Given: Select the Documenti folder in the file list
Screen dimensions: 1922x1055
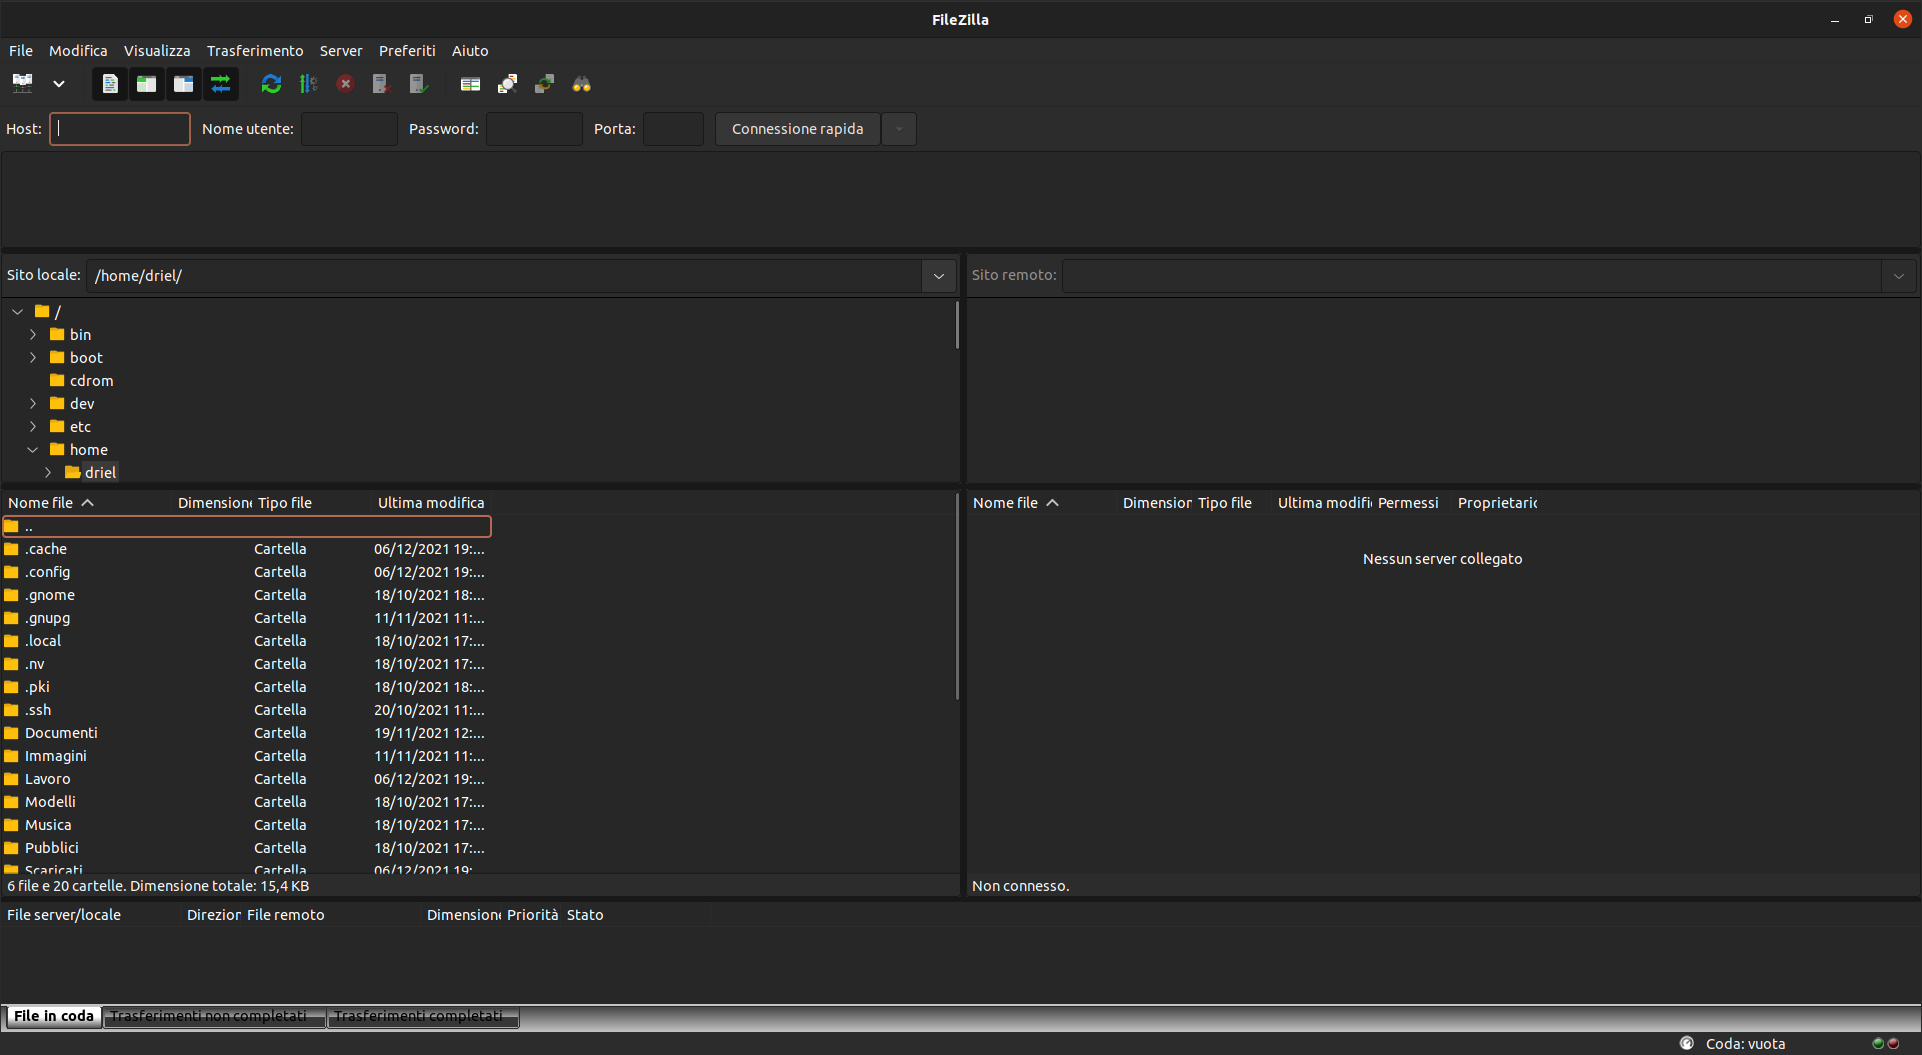Looking at the screenshot, I should 62,733.
